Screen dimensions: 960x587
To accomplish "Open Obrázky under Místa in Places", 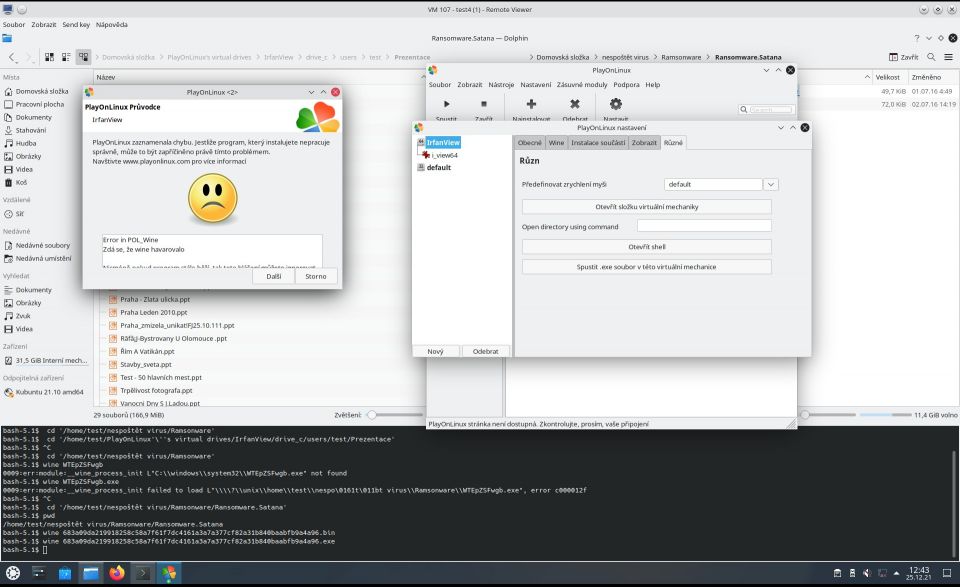I will pyautogui.click(x=28, y=156).
